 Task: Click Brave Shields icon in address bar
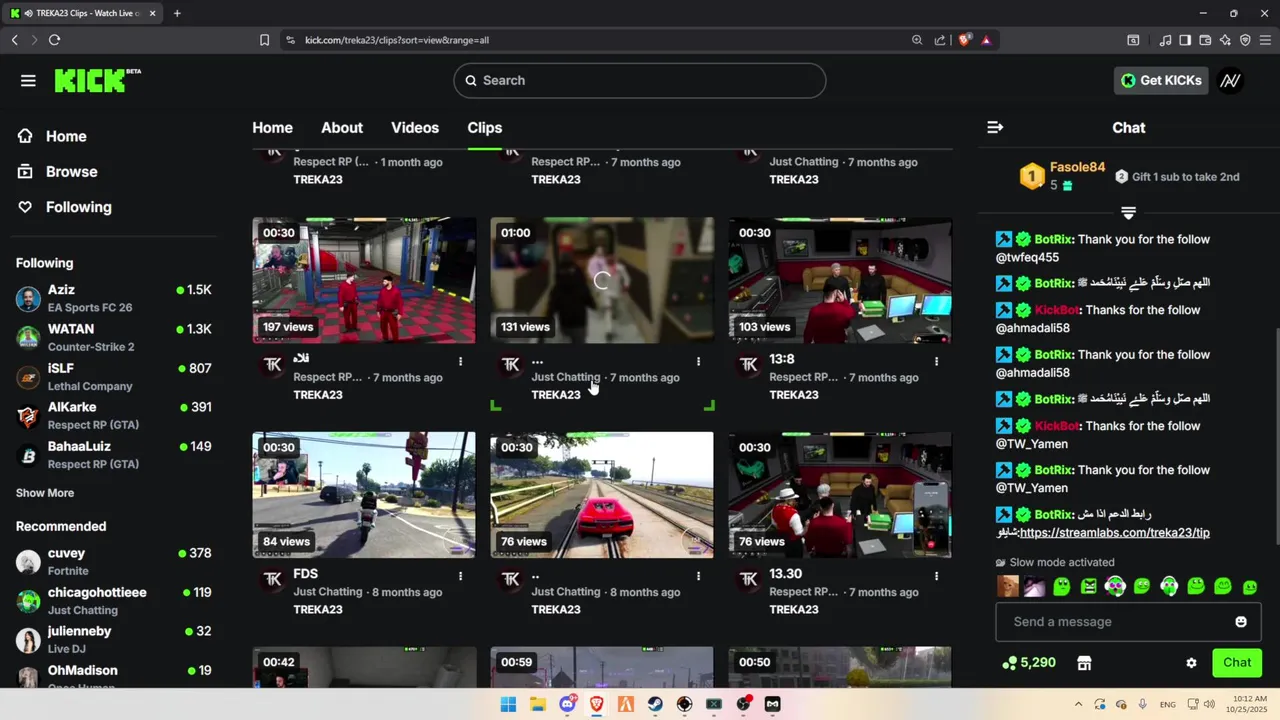coord(964,40)
